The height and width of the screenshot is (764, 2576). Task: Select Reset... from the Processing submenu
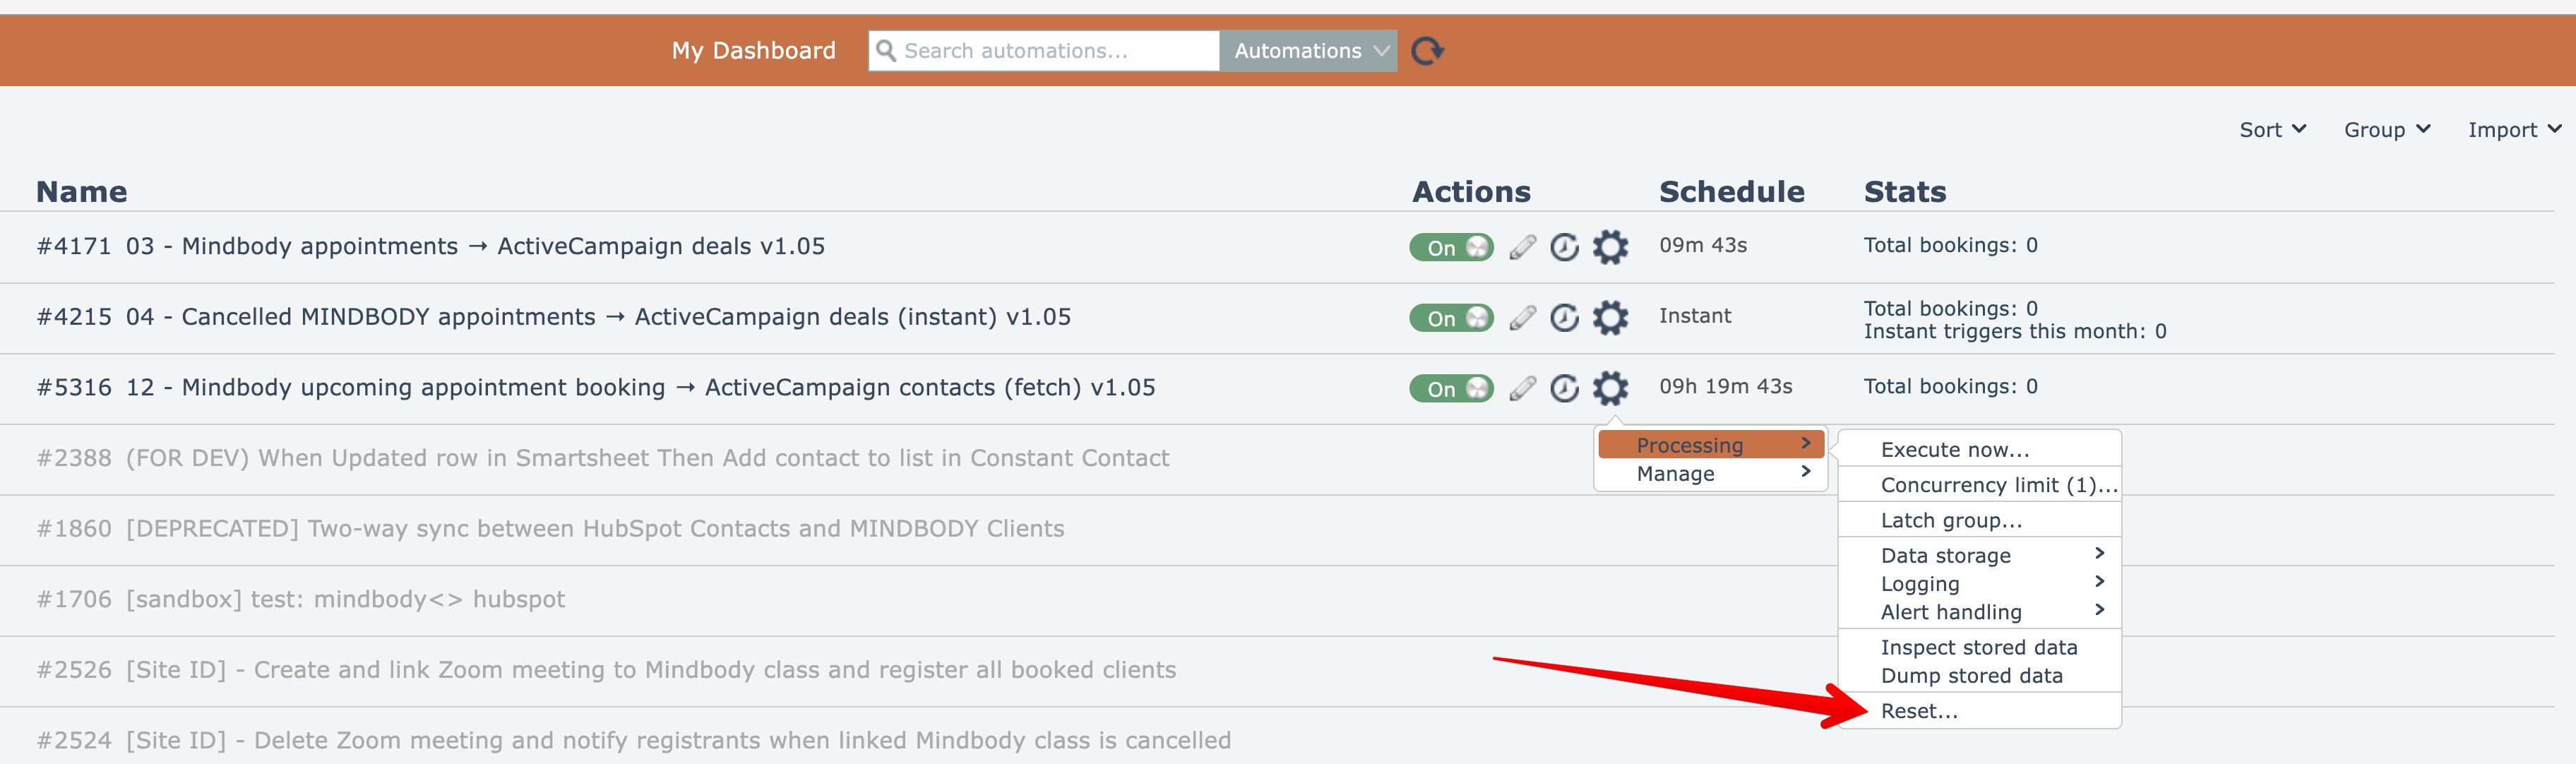point(1919,711)
